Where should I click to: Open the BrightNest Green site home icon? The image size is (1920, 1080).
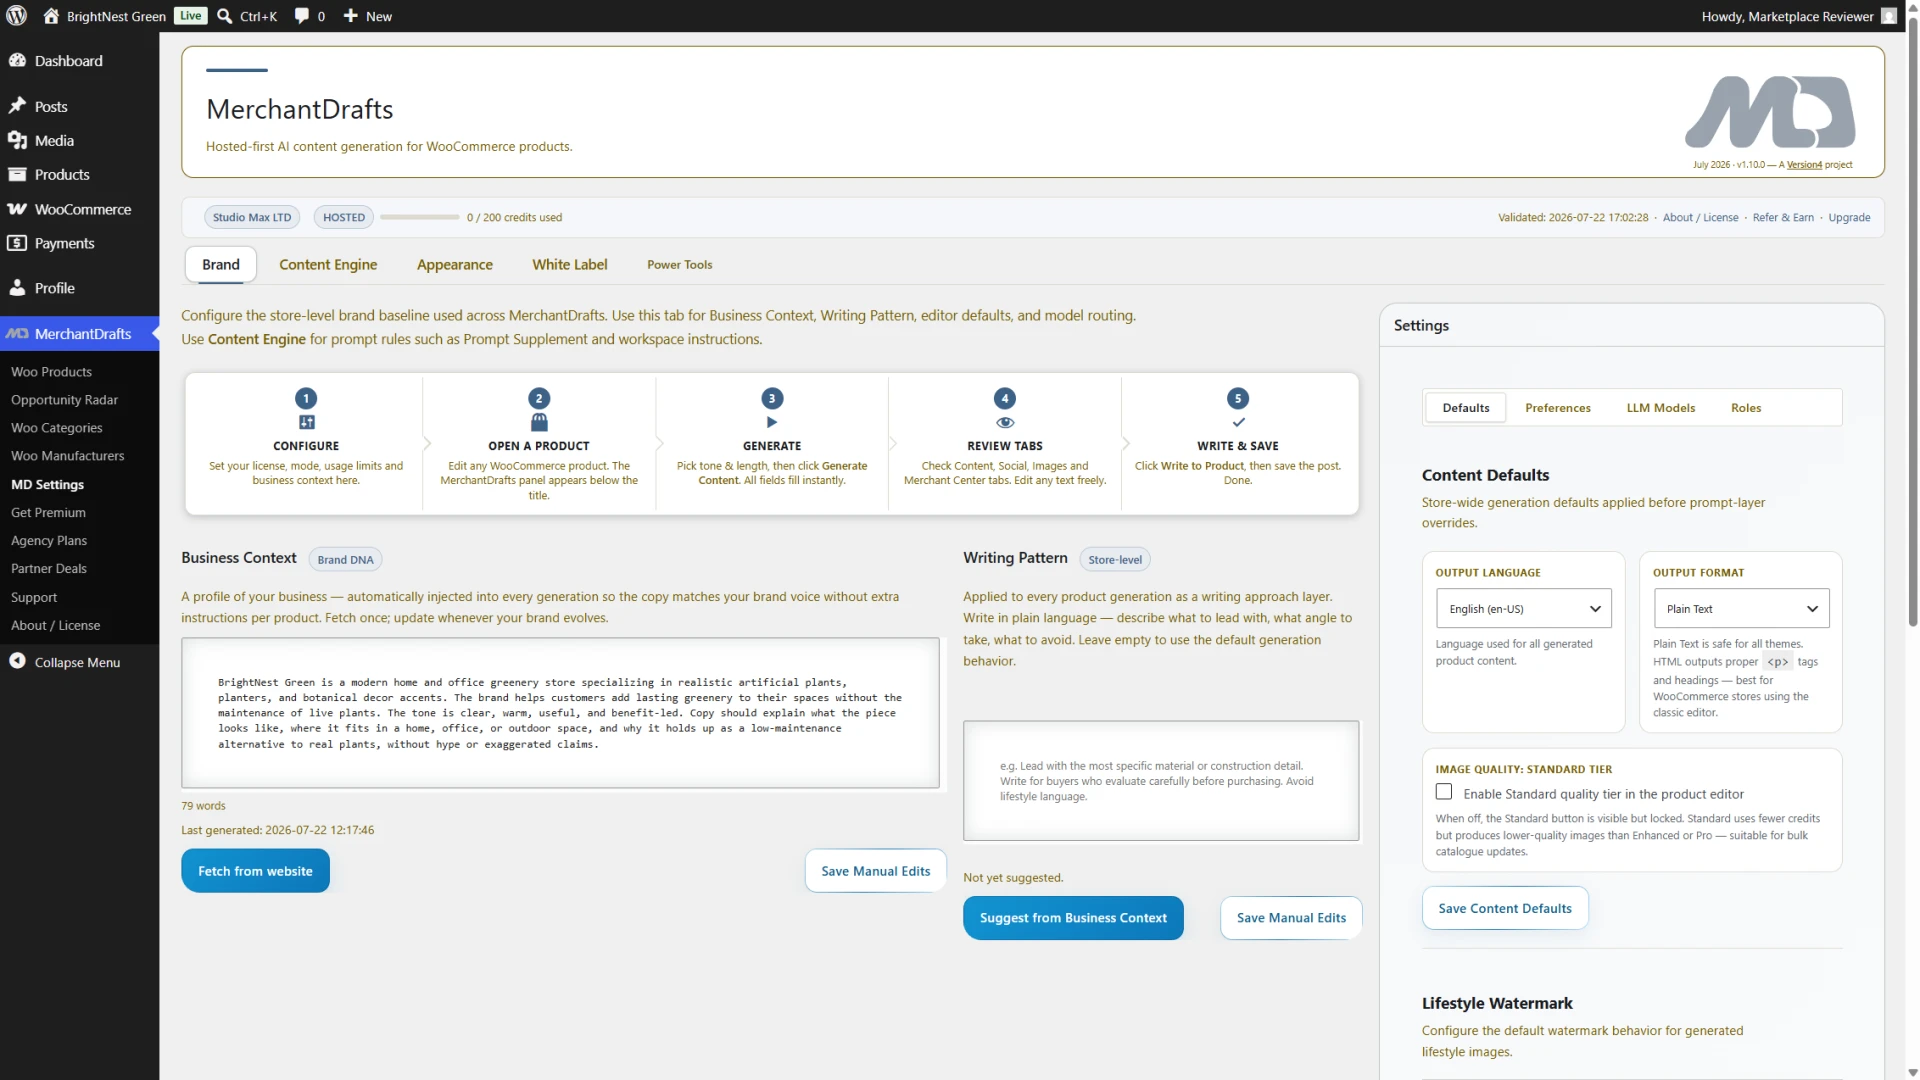(51, 16)
